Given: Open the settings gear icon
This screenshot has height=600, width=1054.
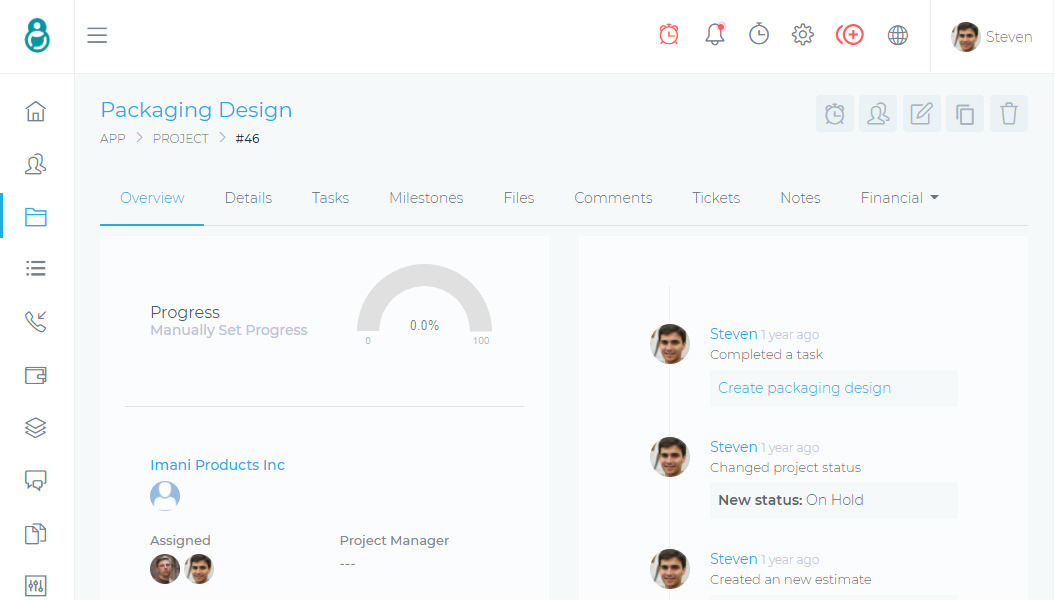Looking at the screenshot, I should point(803,35).
